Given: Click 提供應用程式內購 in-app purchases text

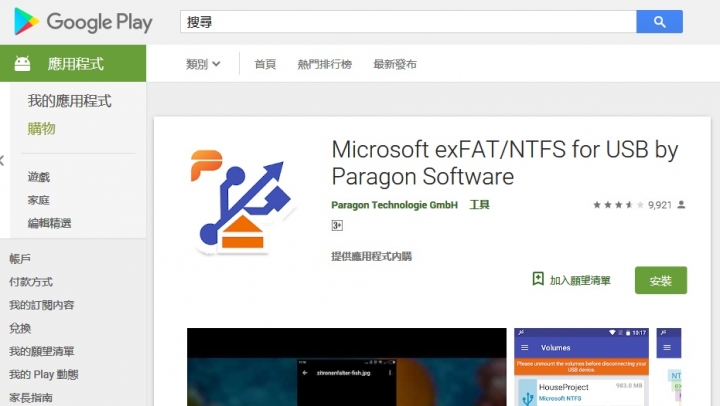Looking at the screenshot, I should [x=371, y=256].
